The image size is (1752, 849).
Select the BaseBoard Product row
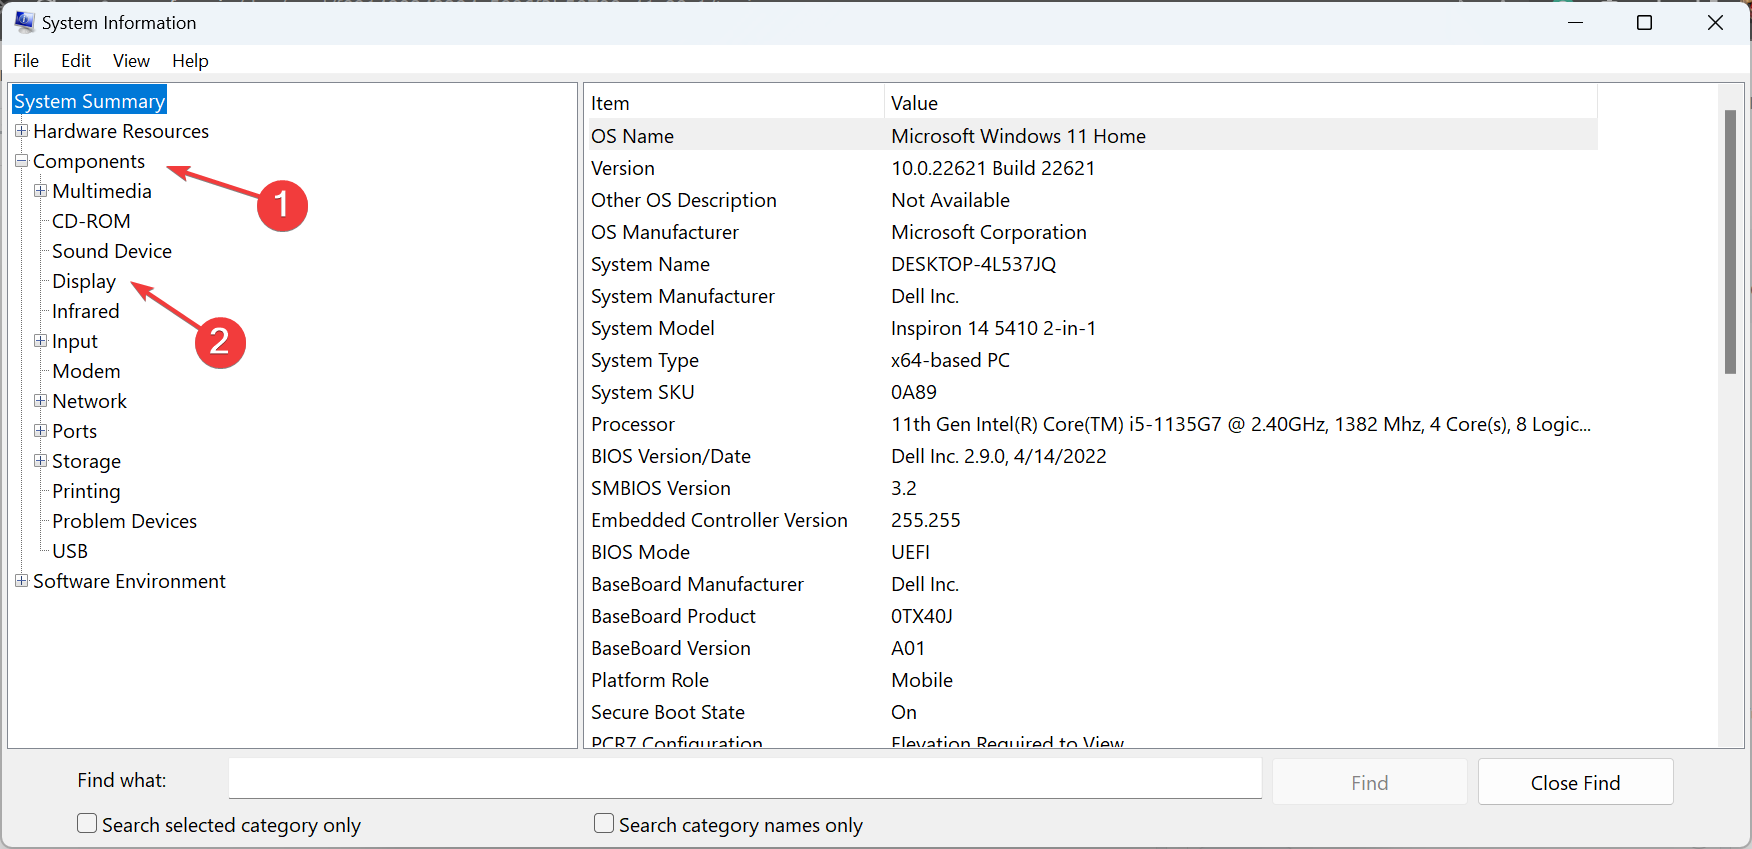[x=1093, y=616]
